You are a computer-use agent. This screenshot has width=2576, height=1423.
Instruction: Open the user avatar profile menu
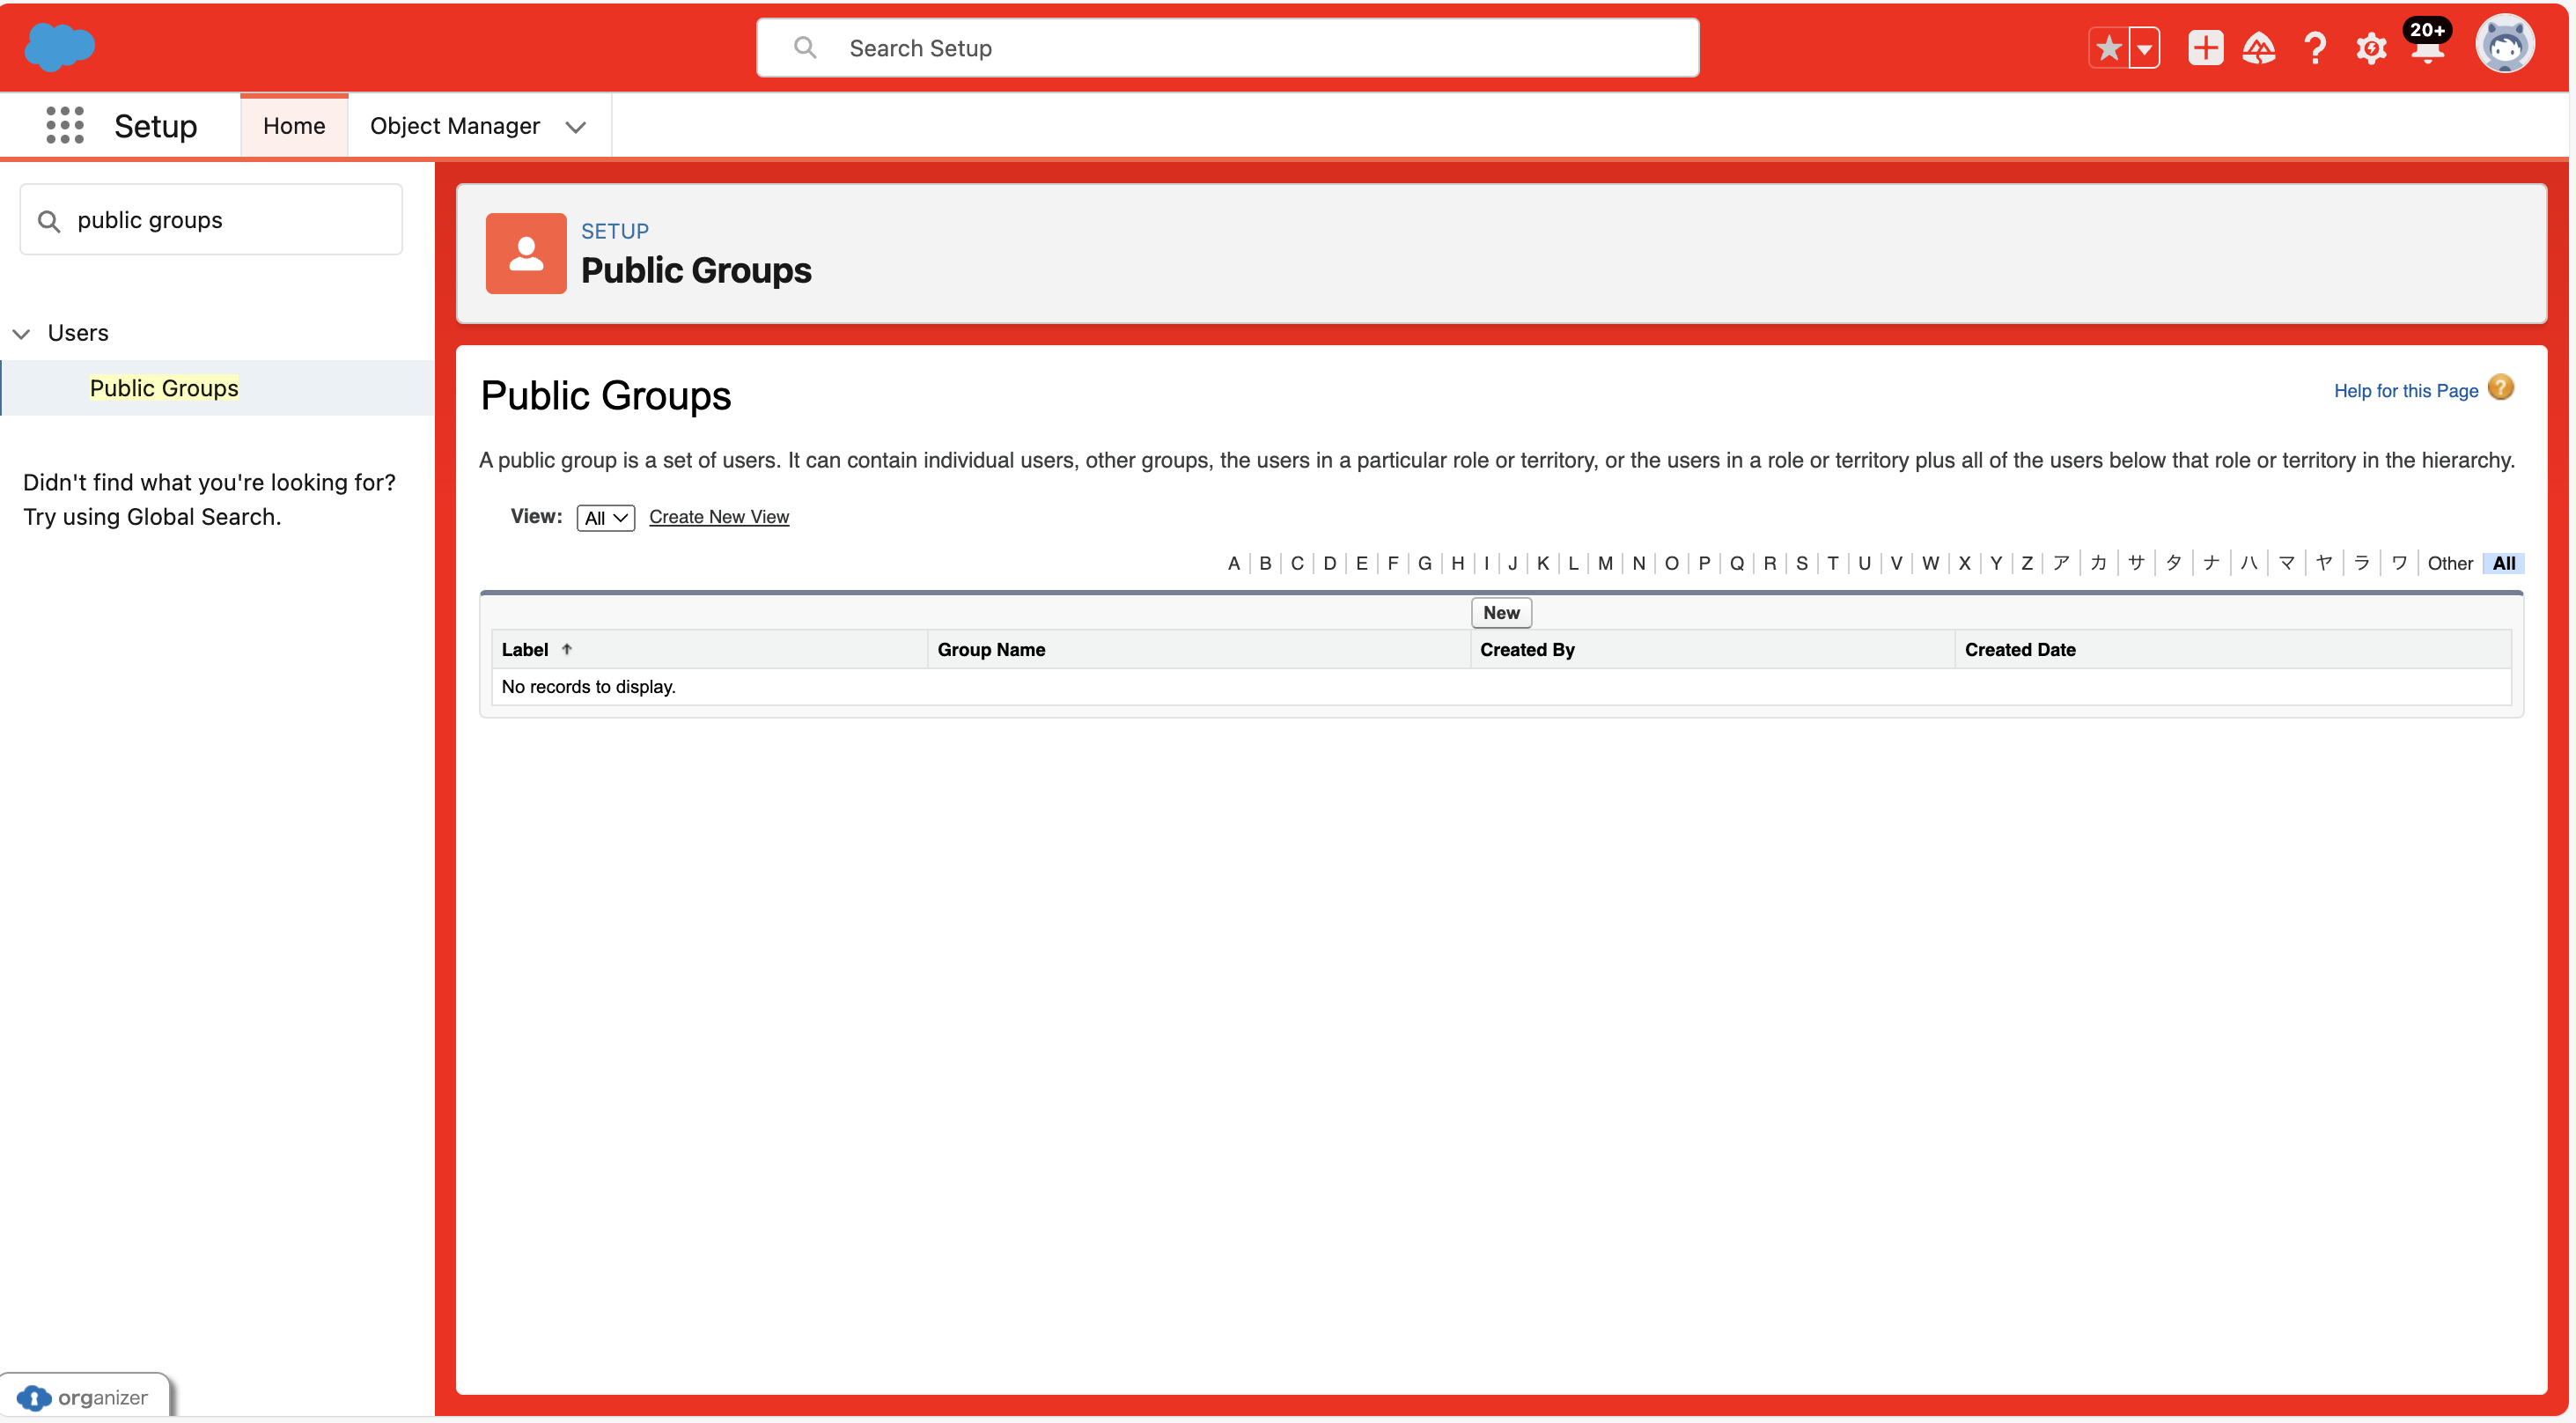pos(2505,45)
